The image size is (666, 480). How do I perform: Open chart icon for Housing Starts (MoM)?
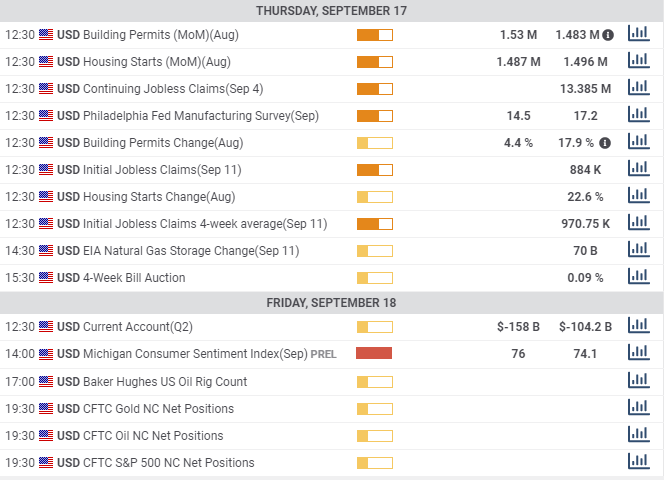(x=639, y=61)
